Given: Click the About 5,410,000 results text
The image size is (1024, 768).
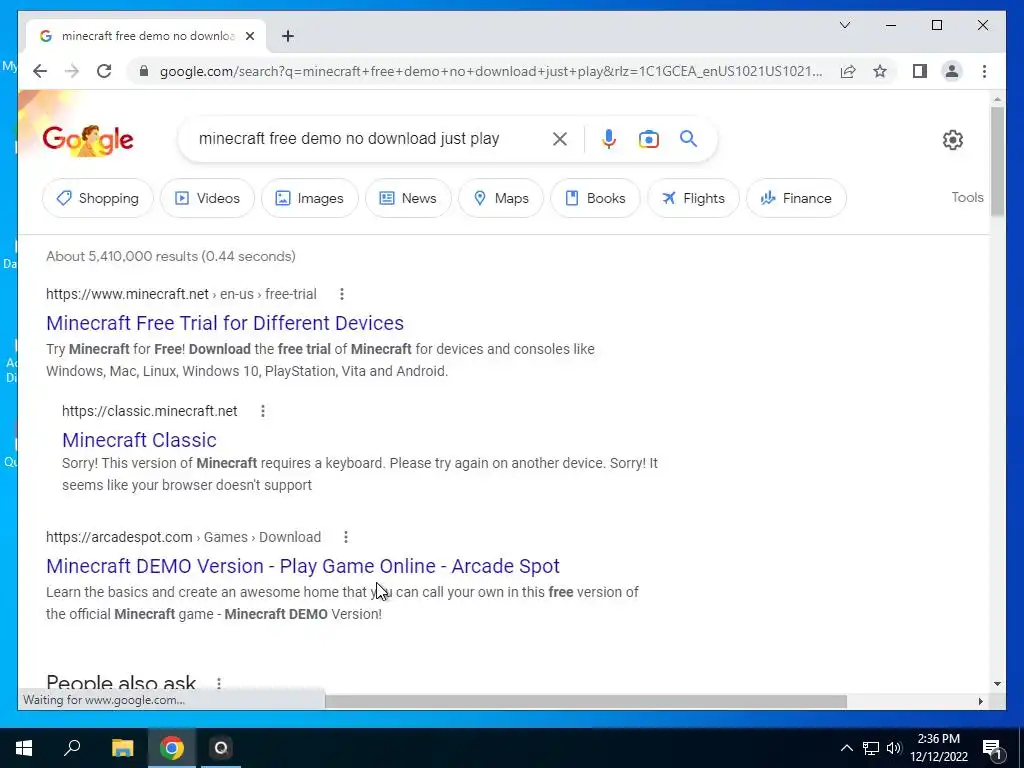Looking at the screenshot, I should (x=170, y=256).
